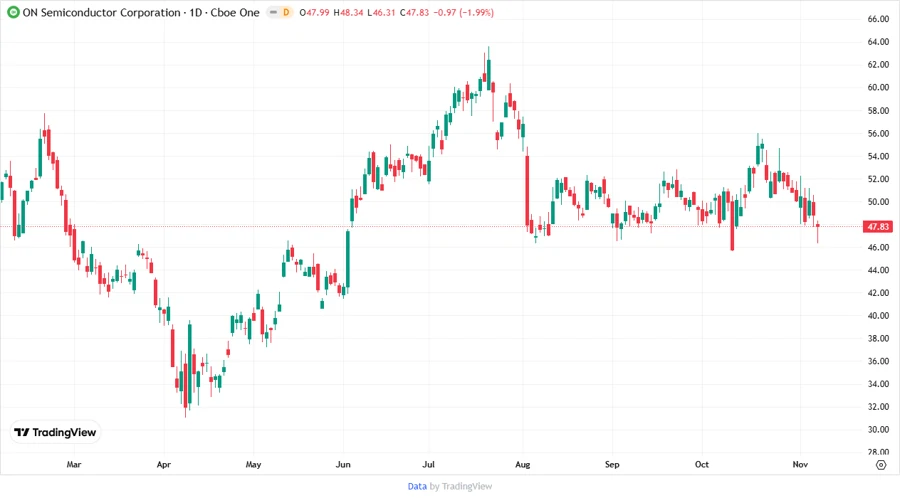Click the 'by TradingView' attribution text
The image size is (900, 498).
click(x=461, y=486)
